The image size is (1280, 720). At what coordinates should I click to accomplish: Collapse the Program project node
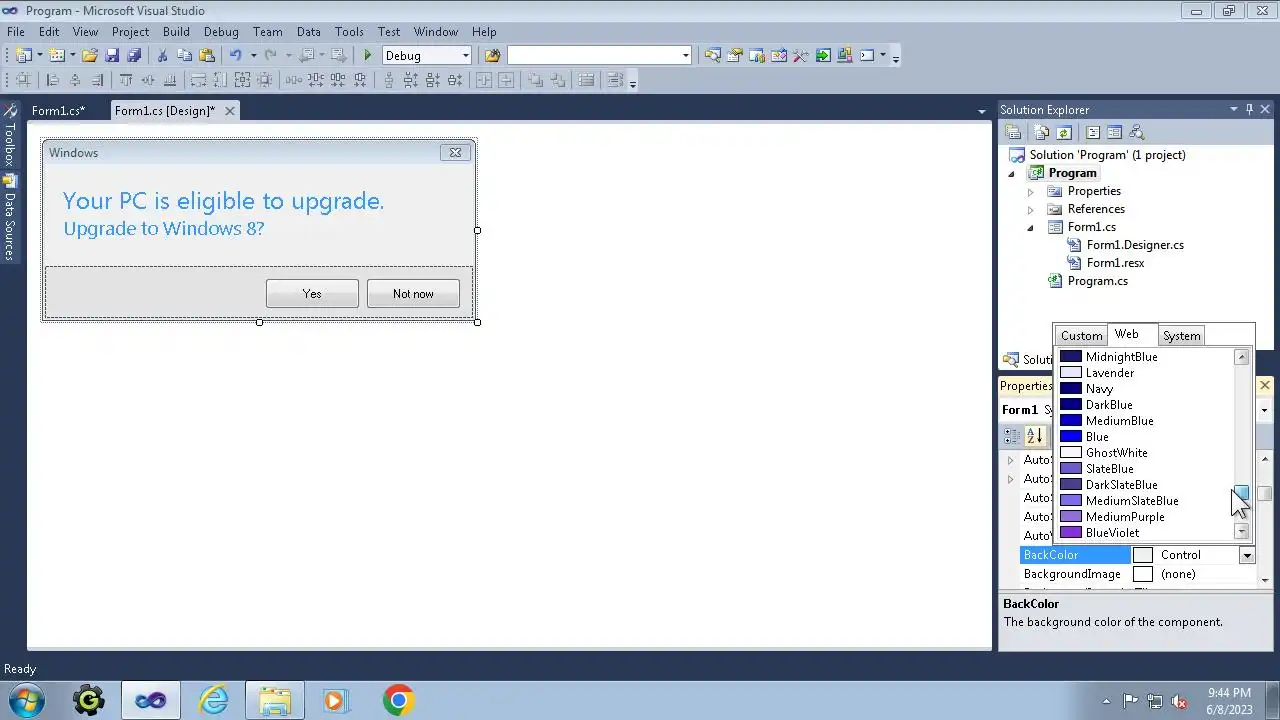(1011, 174)
